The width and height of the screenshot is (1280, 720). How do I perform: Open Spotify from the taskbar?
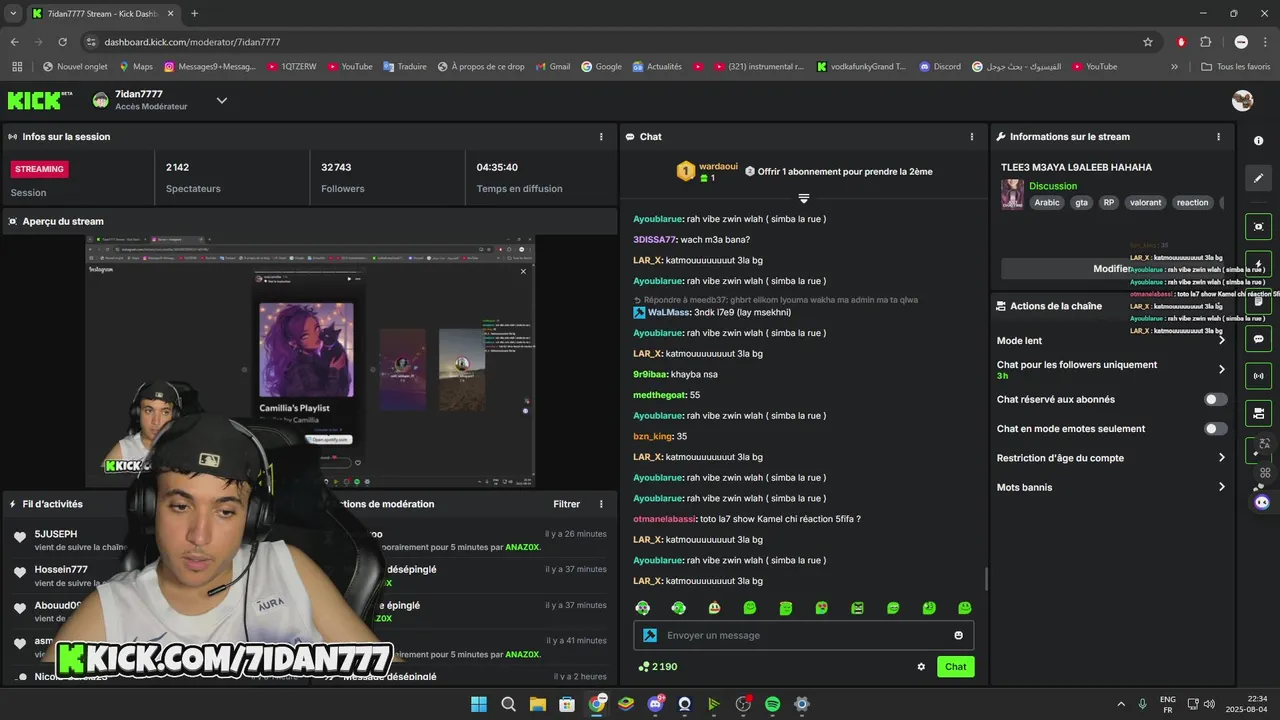click(772, 704)
